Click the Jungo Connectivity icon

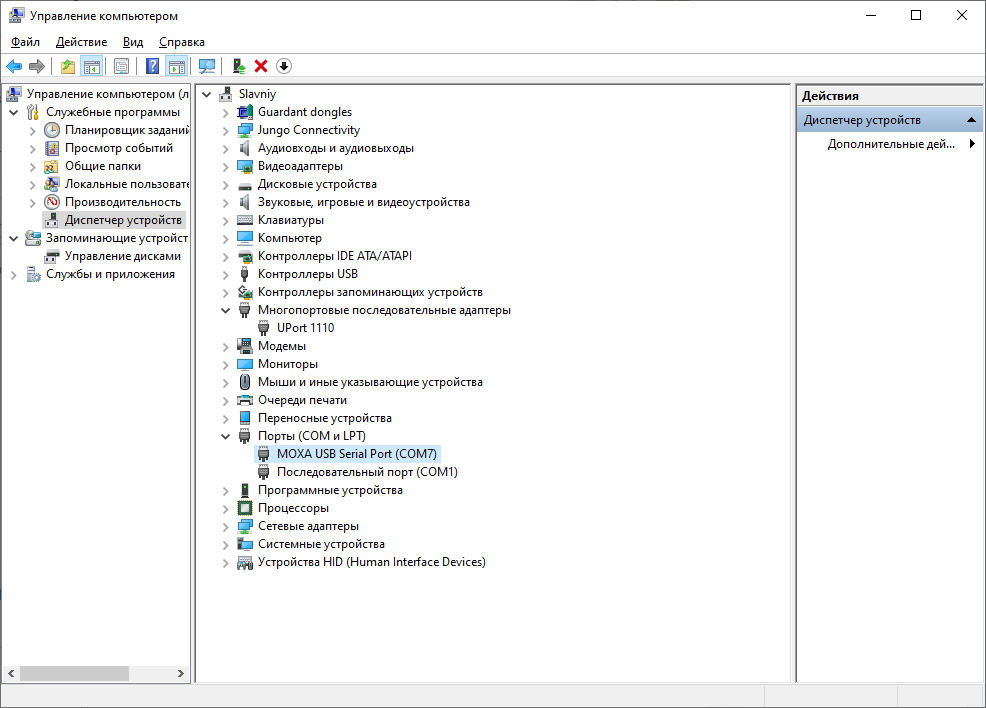[x=245, y=130]
